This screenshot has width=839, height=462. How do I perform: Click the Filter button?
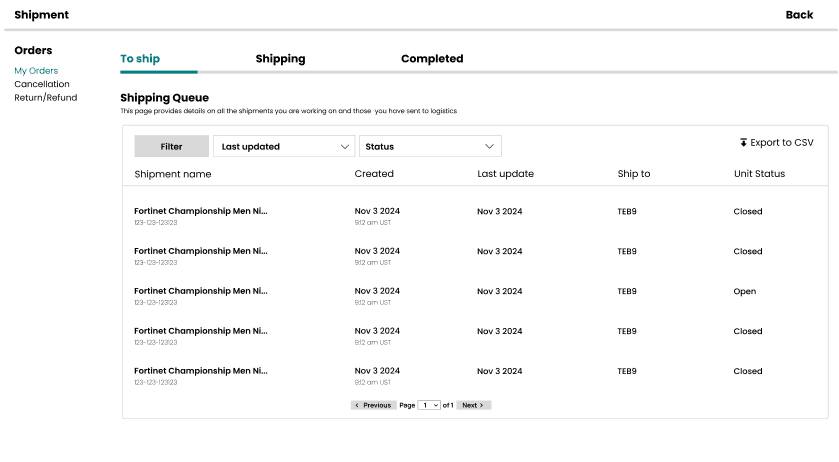click(x=172, y=147)
